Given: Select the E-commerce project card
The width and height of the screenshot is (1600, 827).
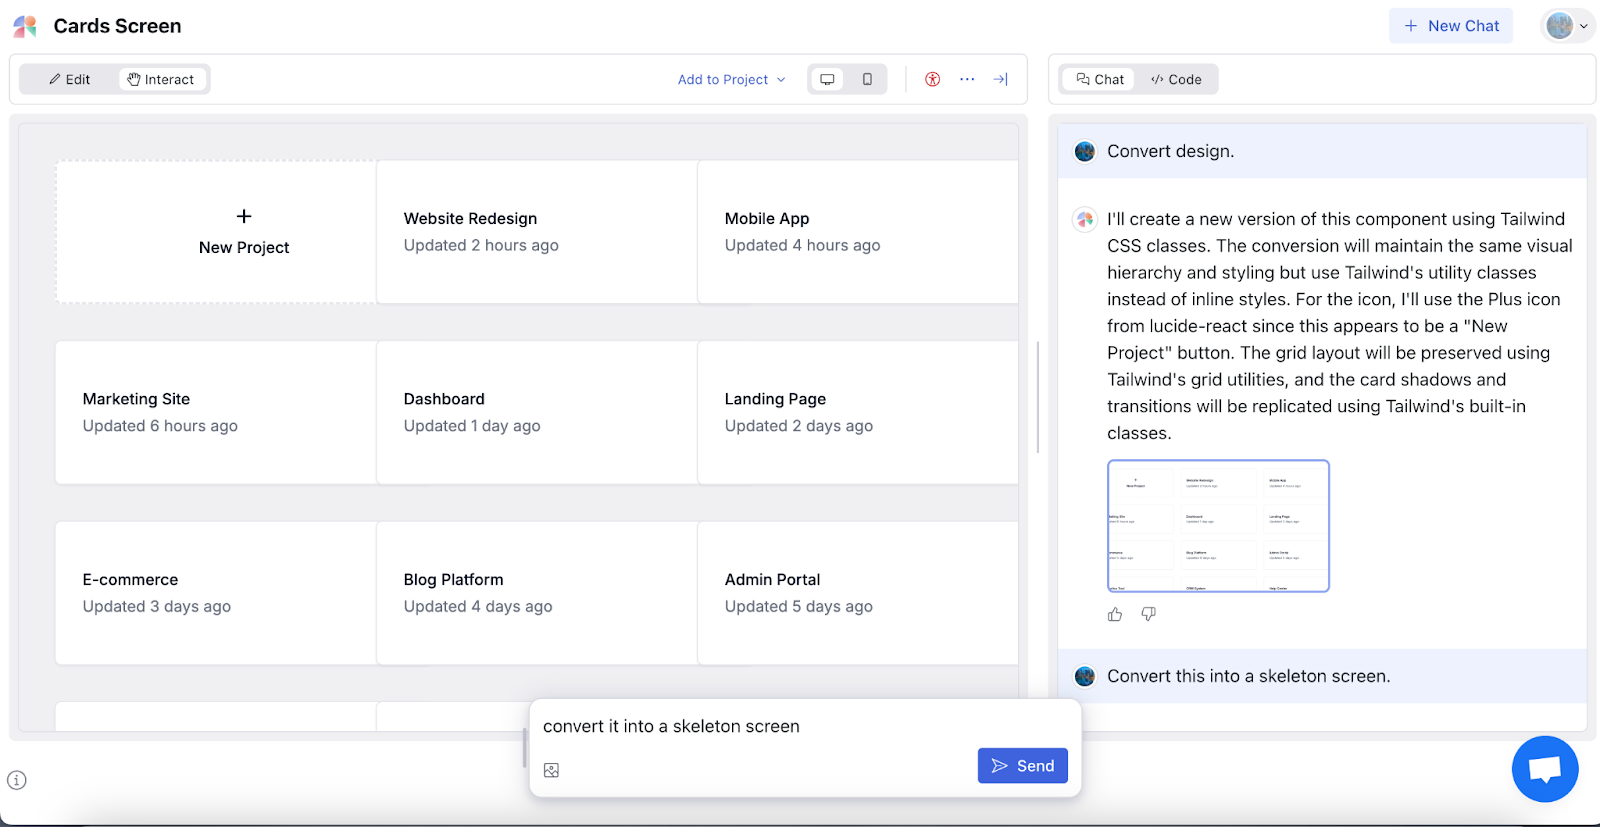Looking at the screenshot, I should click(x=216, y=593).
